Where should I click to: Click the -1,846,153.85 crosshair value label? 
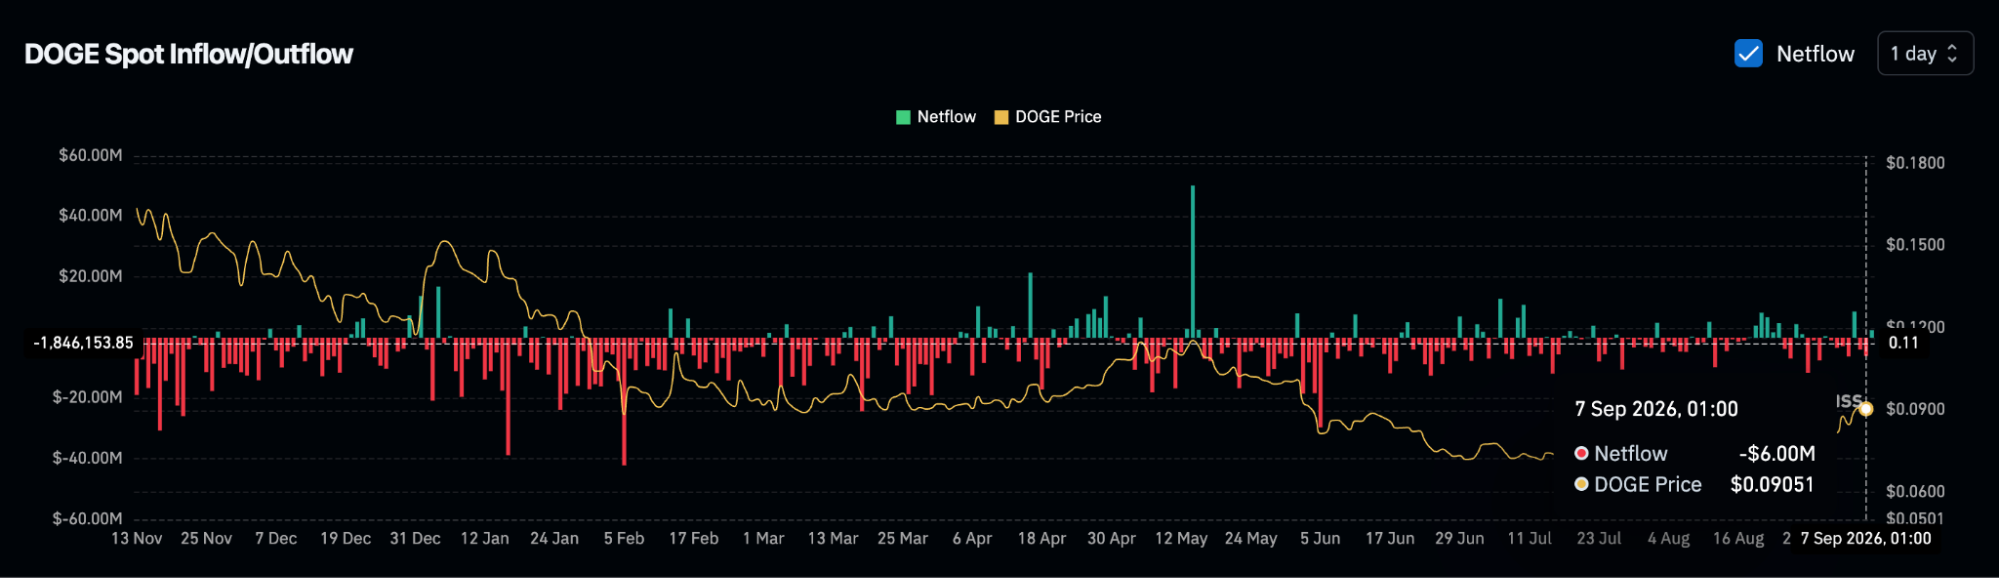click(x=83, y=343)
